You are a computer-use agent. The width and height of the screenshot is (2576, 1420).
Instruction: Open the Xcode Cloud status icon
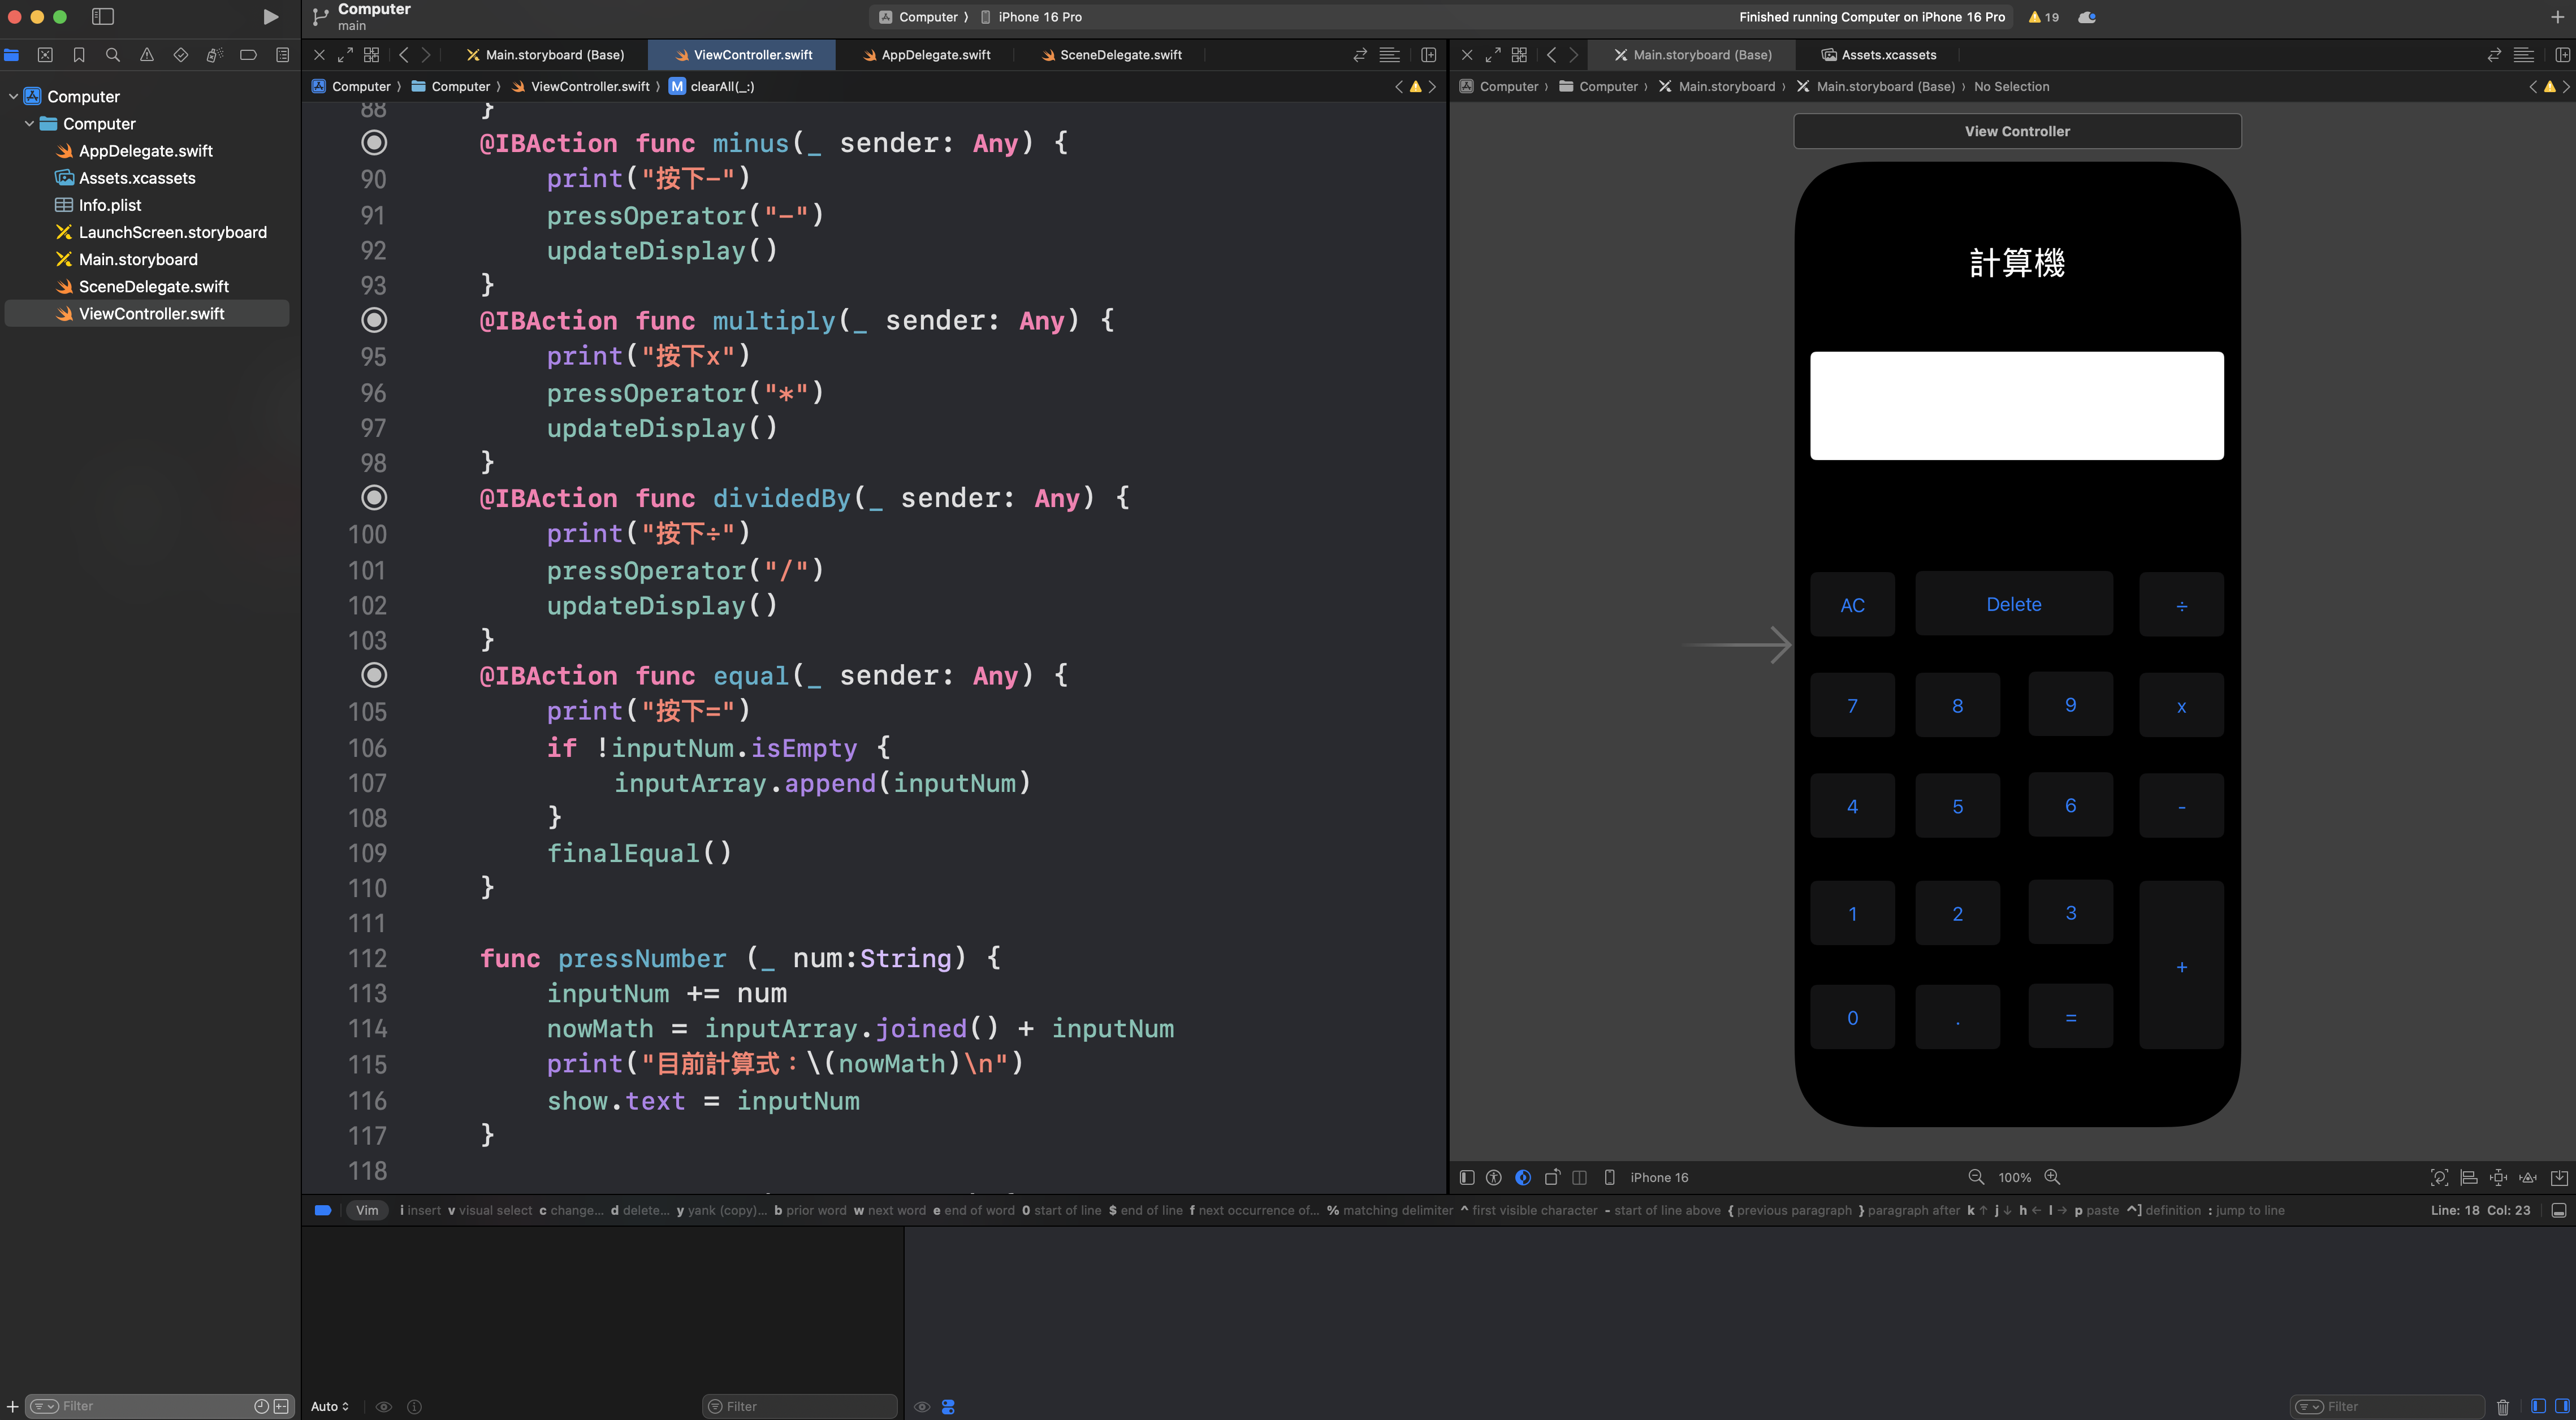click(2087, 17)
